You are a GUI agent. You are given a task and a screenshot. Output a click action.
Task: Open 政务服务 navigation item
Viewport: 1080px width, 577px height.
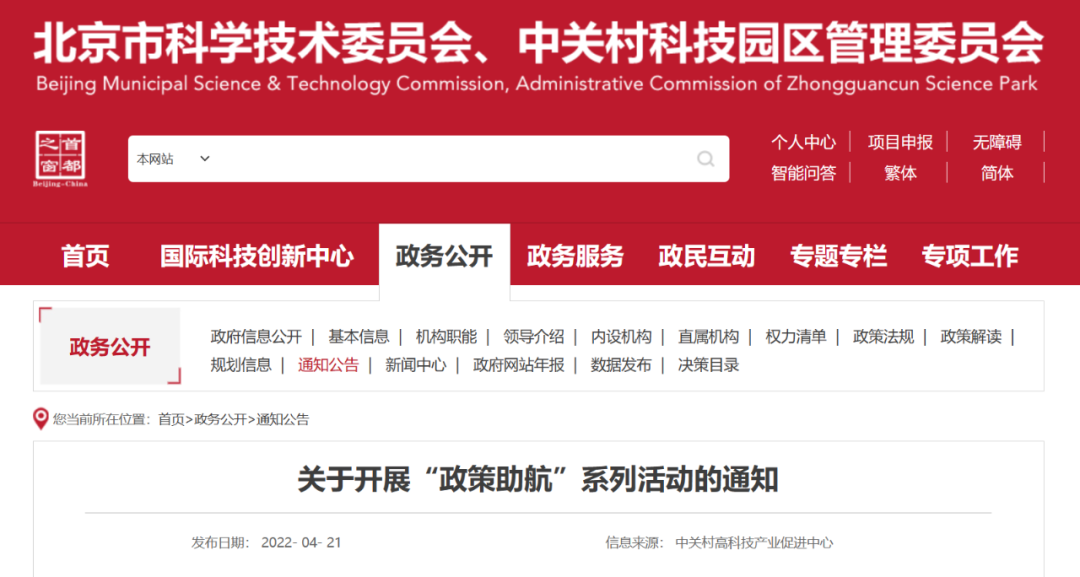pyautogui.click(x=575, y=256)
